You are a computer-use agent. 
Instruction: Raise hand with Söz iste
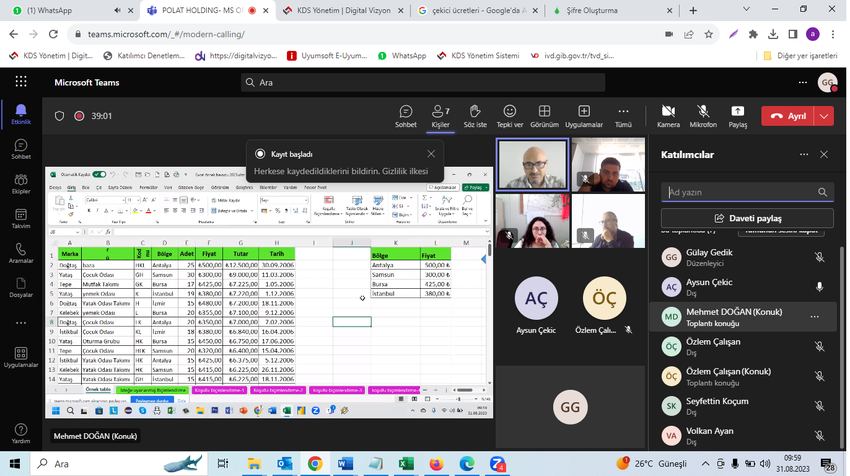(475, 116)
